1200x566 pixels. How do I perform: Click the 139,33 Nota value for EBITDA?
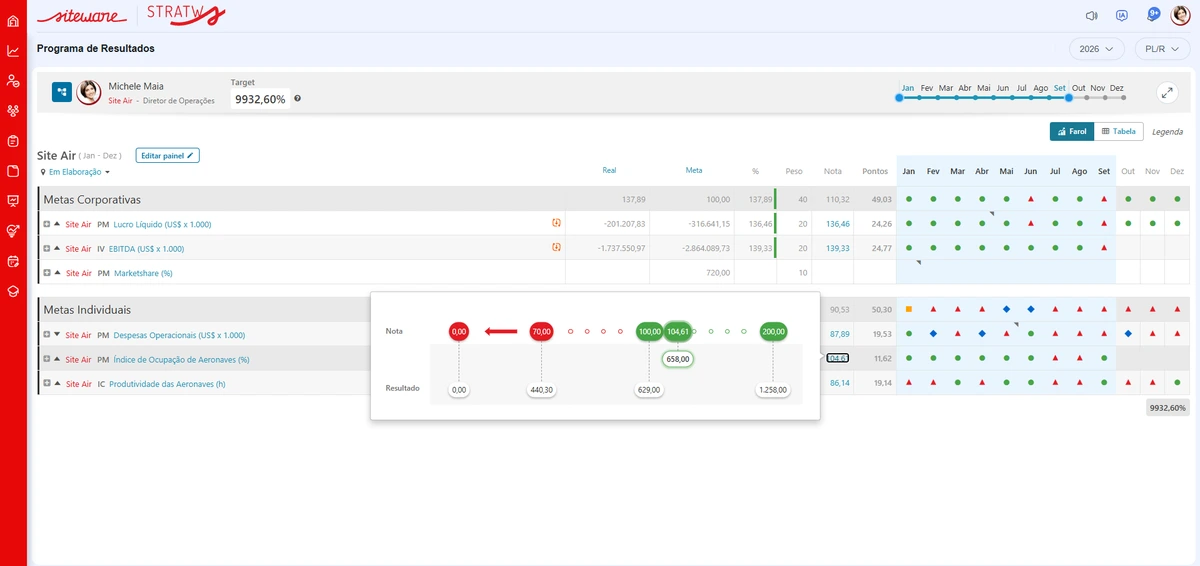click(838, 248)
